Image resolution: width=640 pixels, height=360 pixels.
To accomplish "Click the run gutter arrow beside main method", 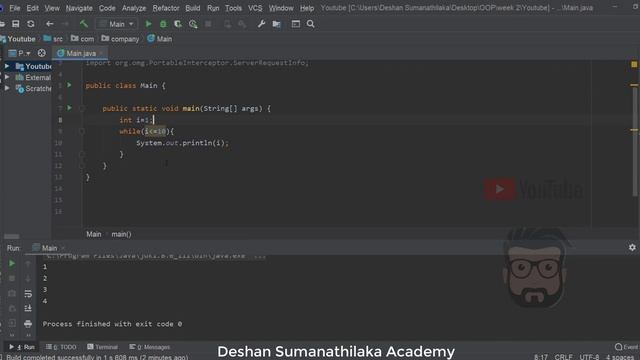I will pos(69,108).
